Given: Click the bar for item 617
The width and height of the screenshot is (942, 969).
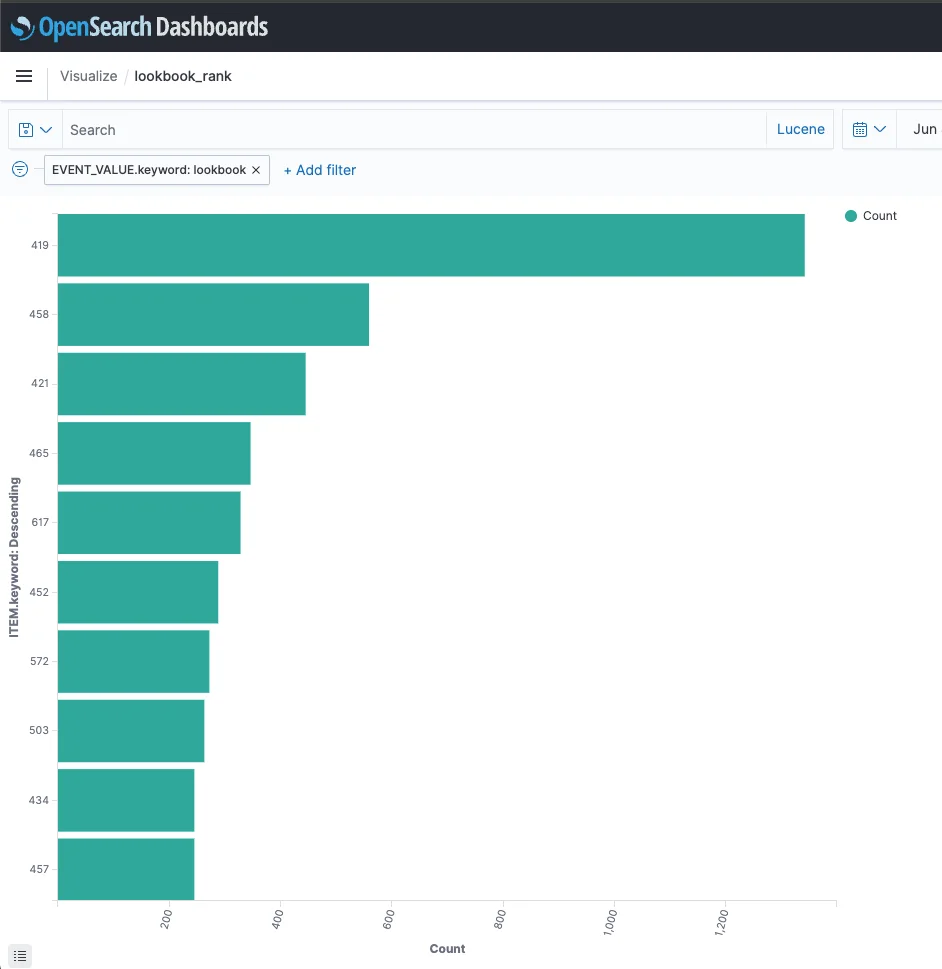Looking at the screenshot, I should 149,522.
